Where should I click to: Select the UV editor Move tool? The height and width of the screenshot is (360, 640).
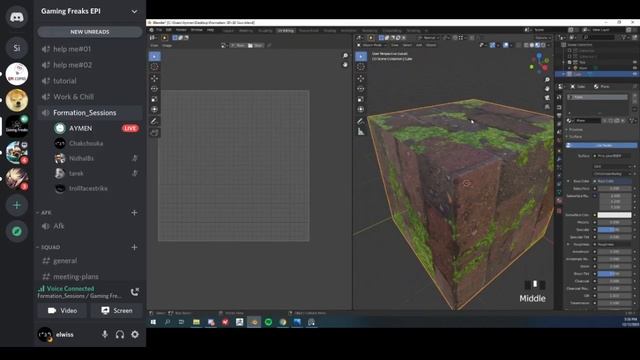[154, 78]
